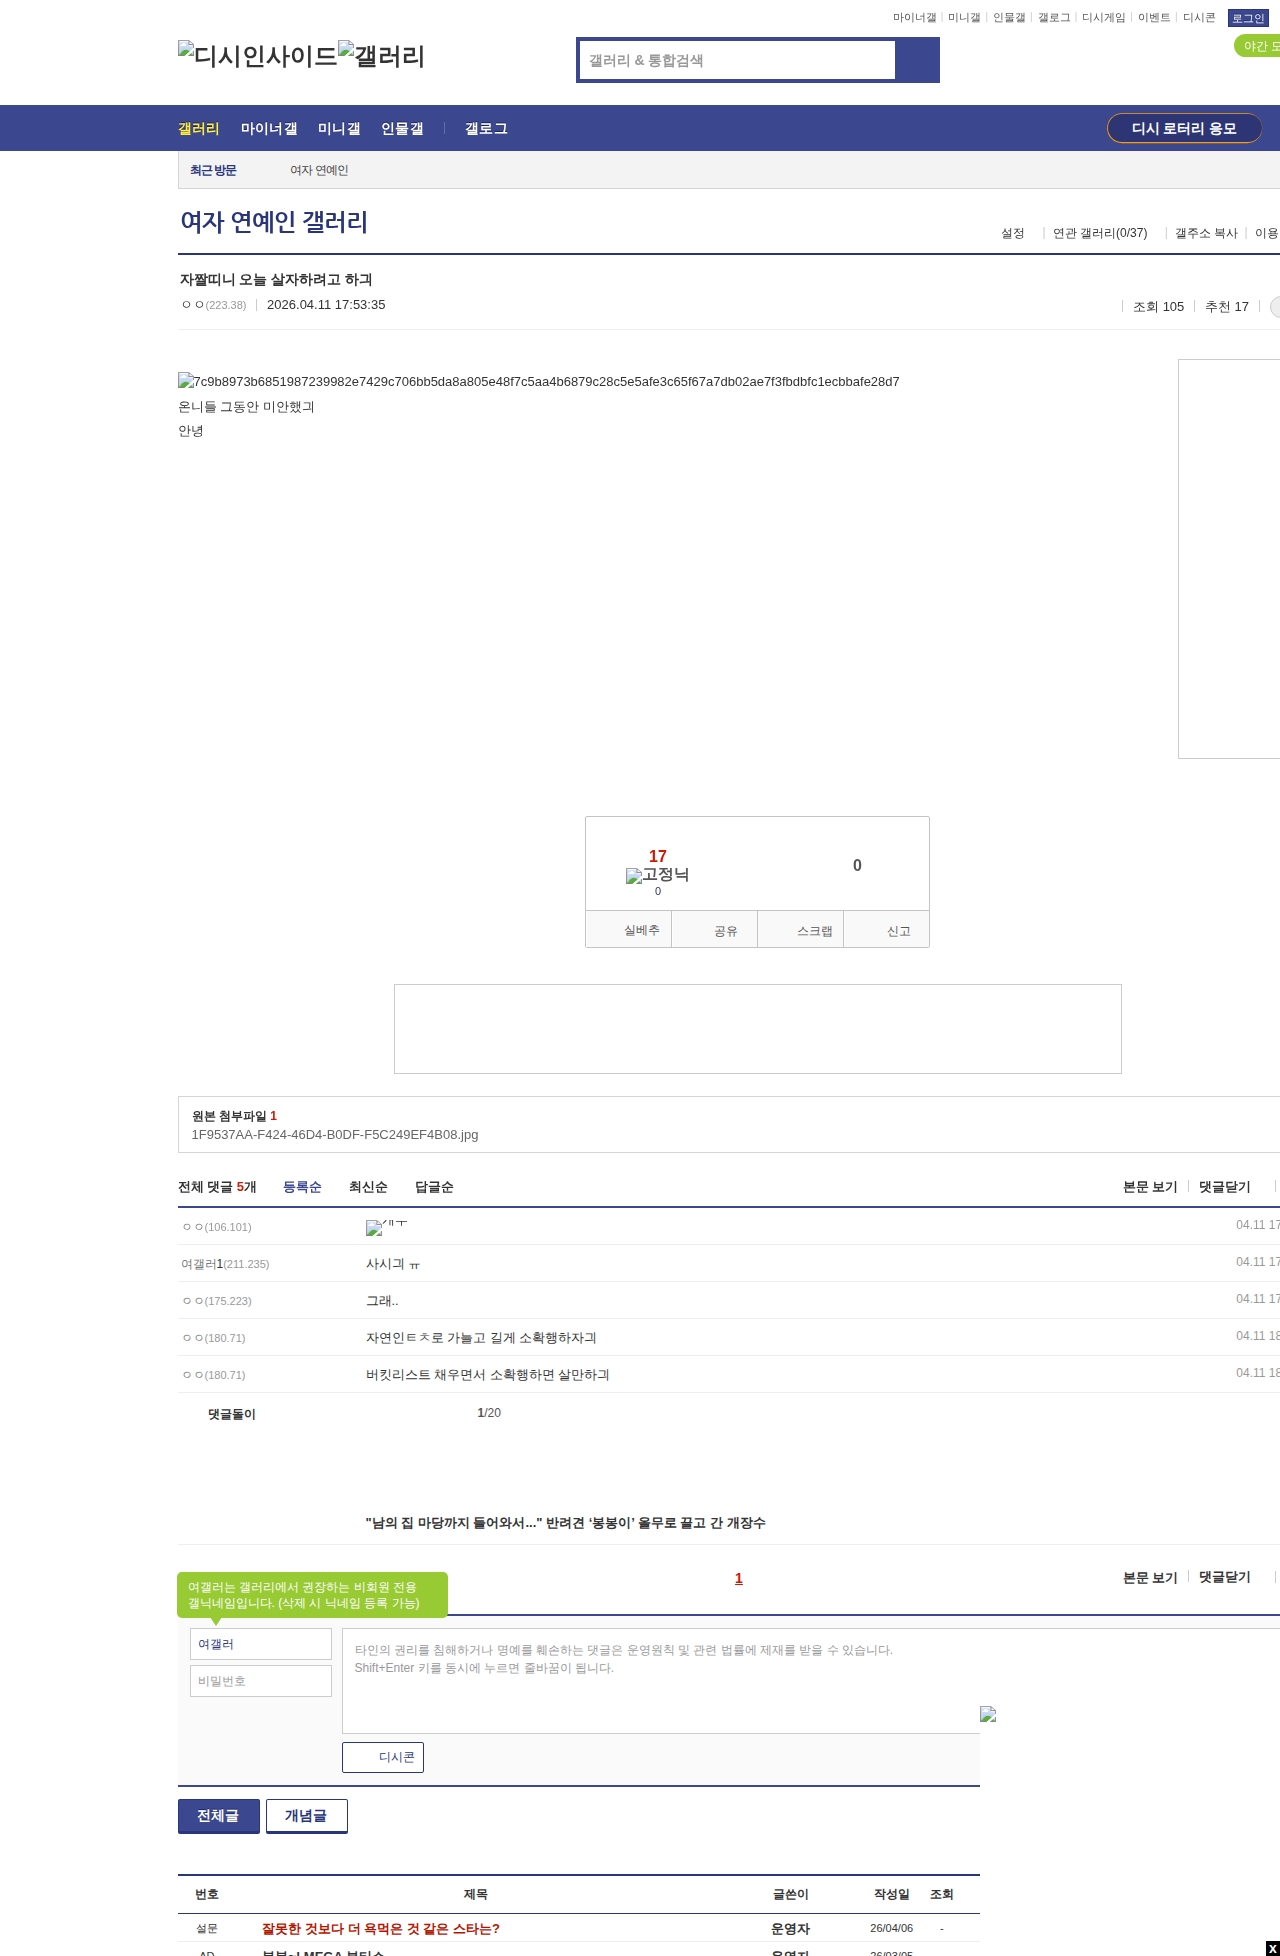1280x1956 pixels.
Task: Switch to the 전체글 list
Action: click(x=219, y=1816)
